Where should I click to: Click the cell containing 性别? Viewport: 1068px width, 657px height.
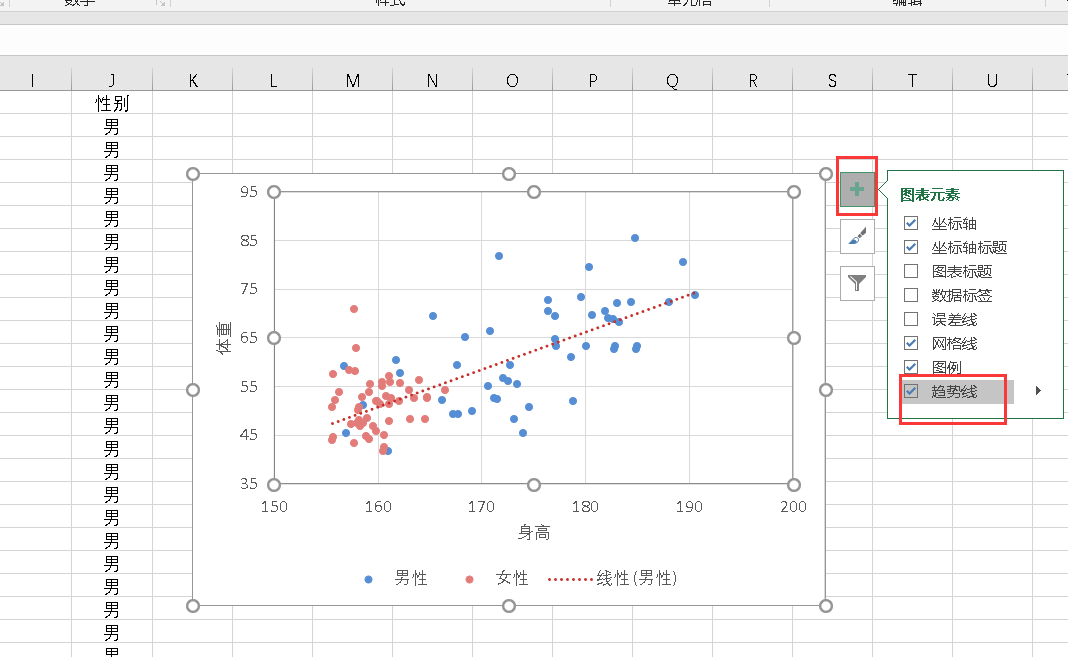click(x=113, y=103)
